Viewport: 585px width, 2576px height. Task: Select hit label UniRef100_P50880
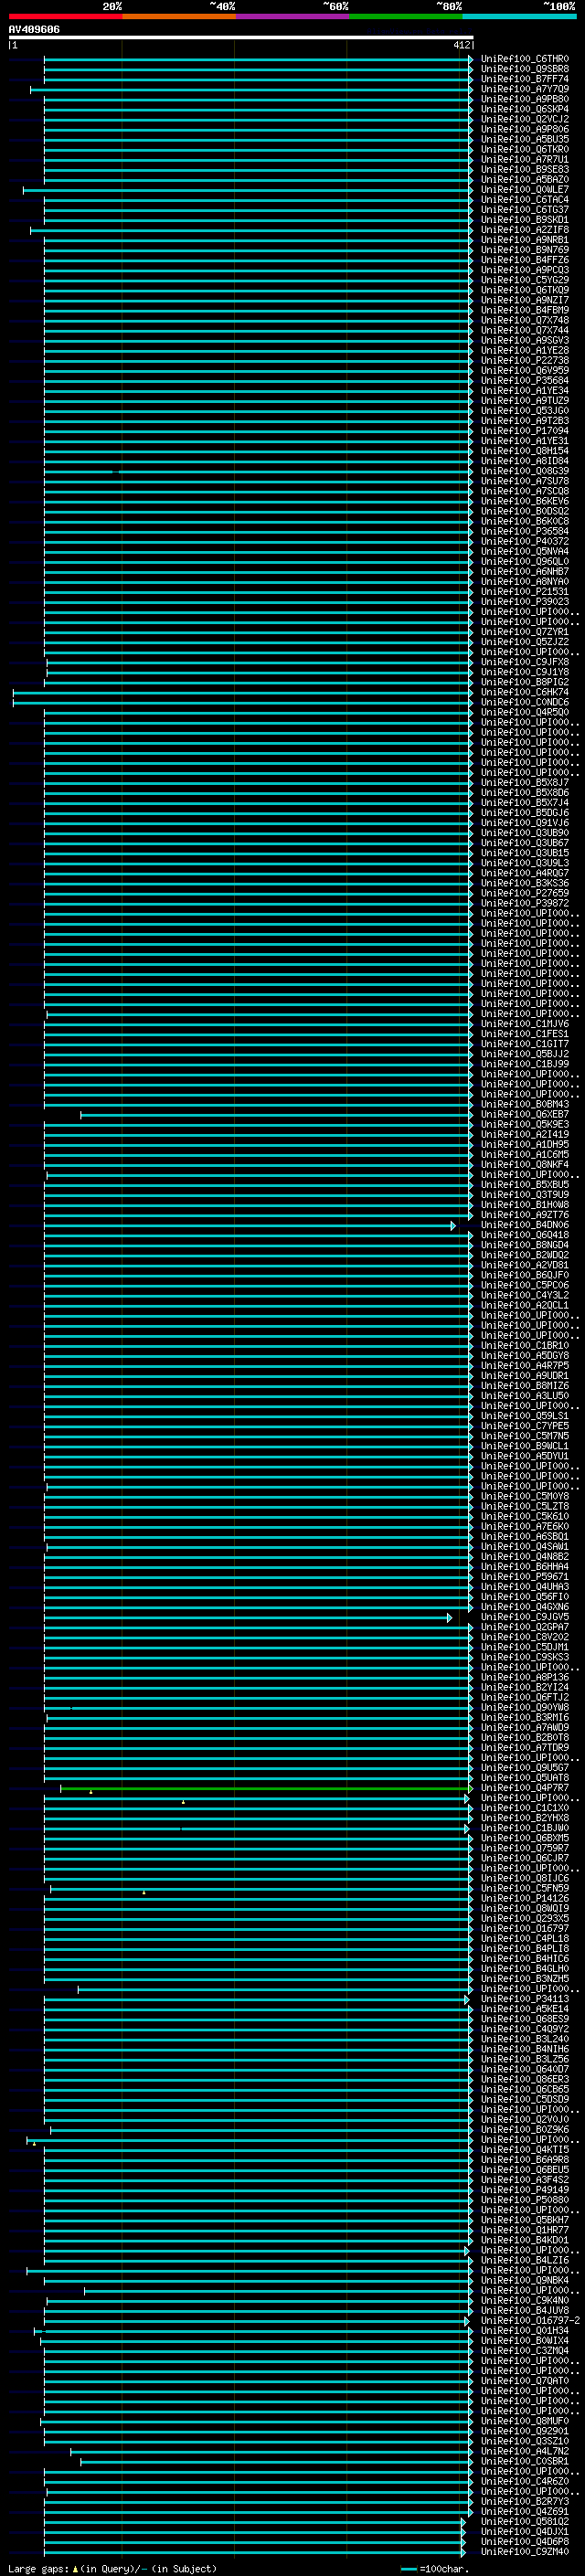click(x=525, y=2199)
